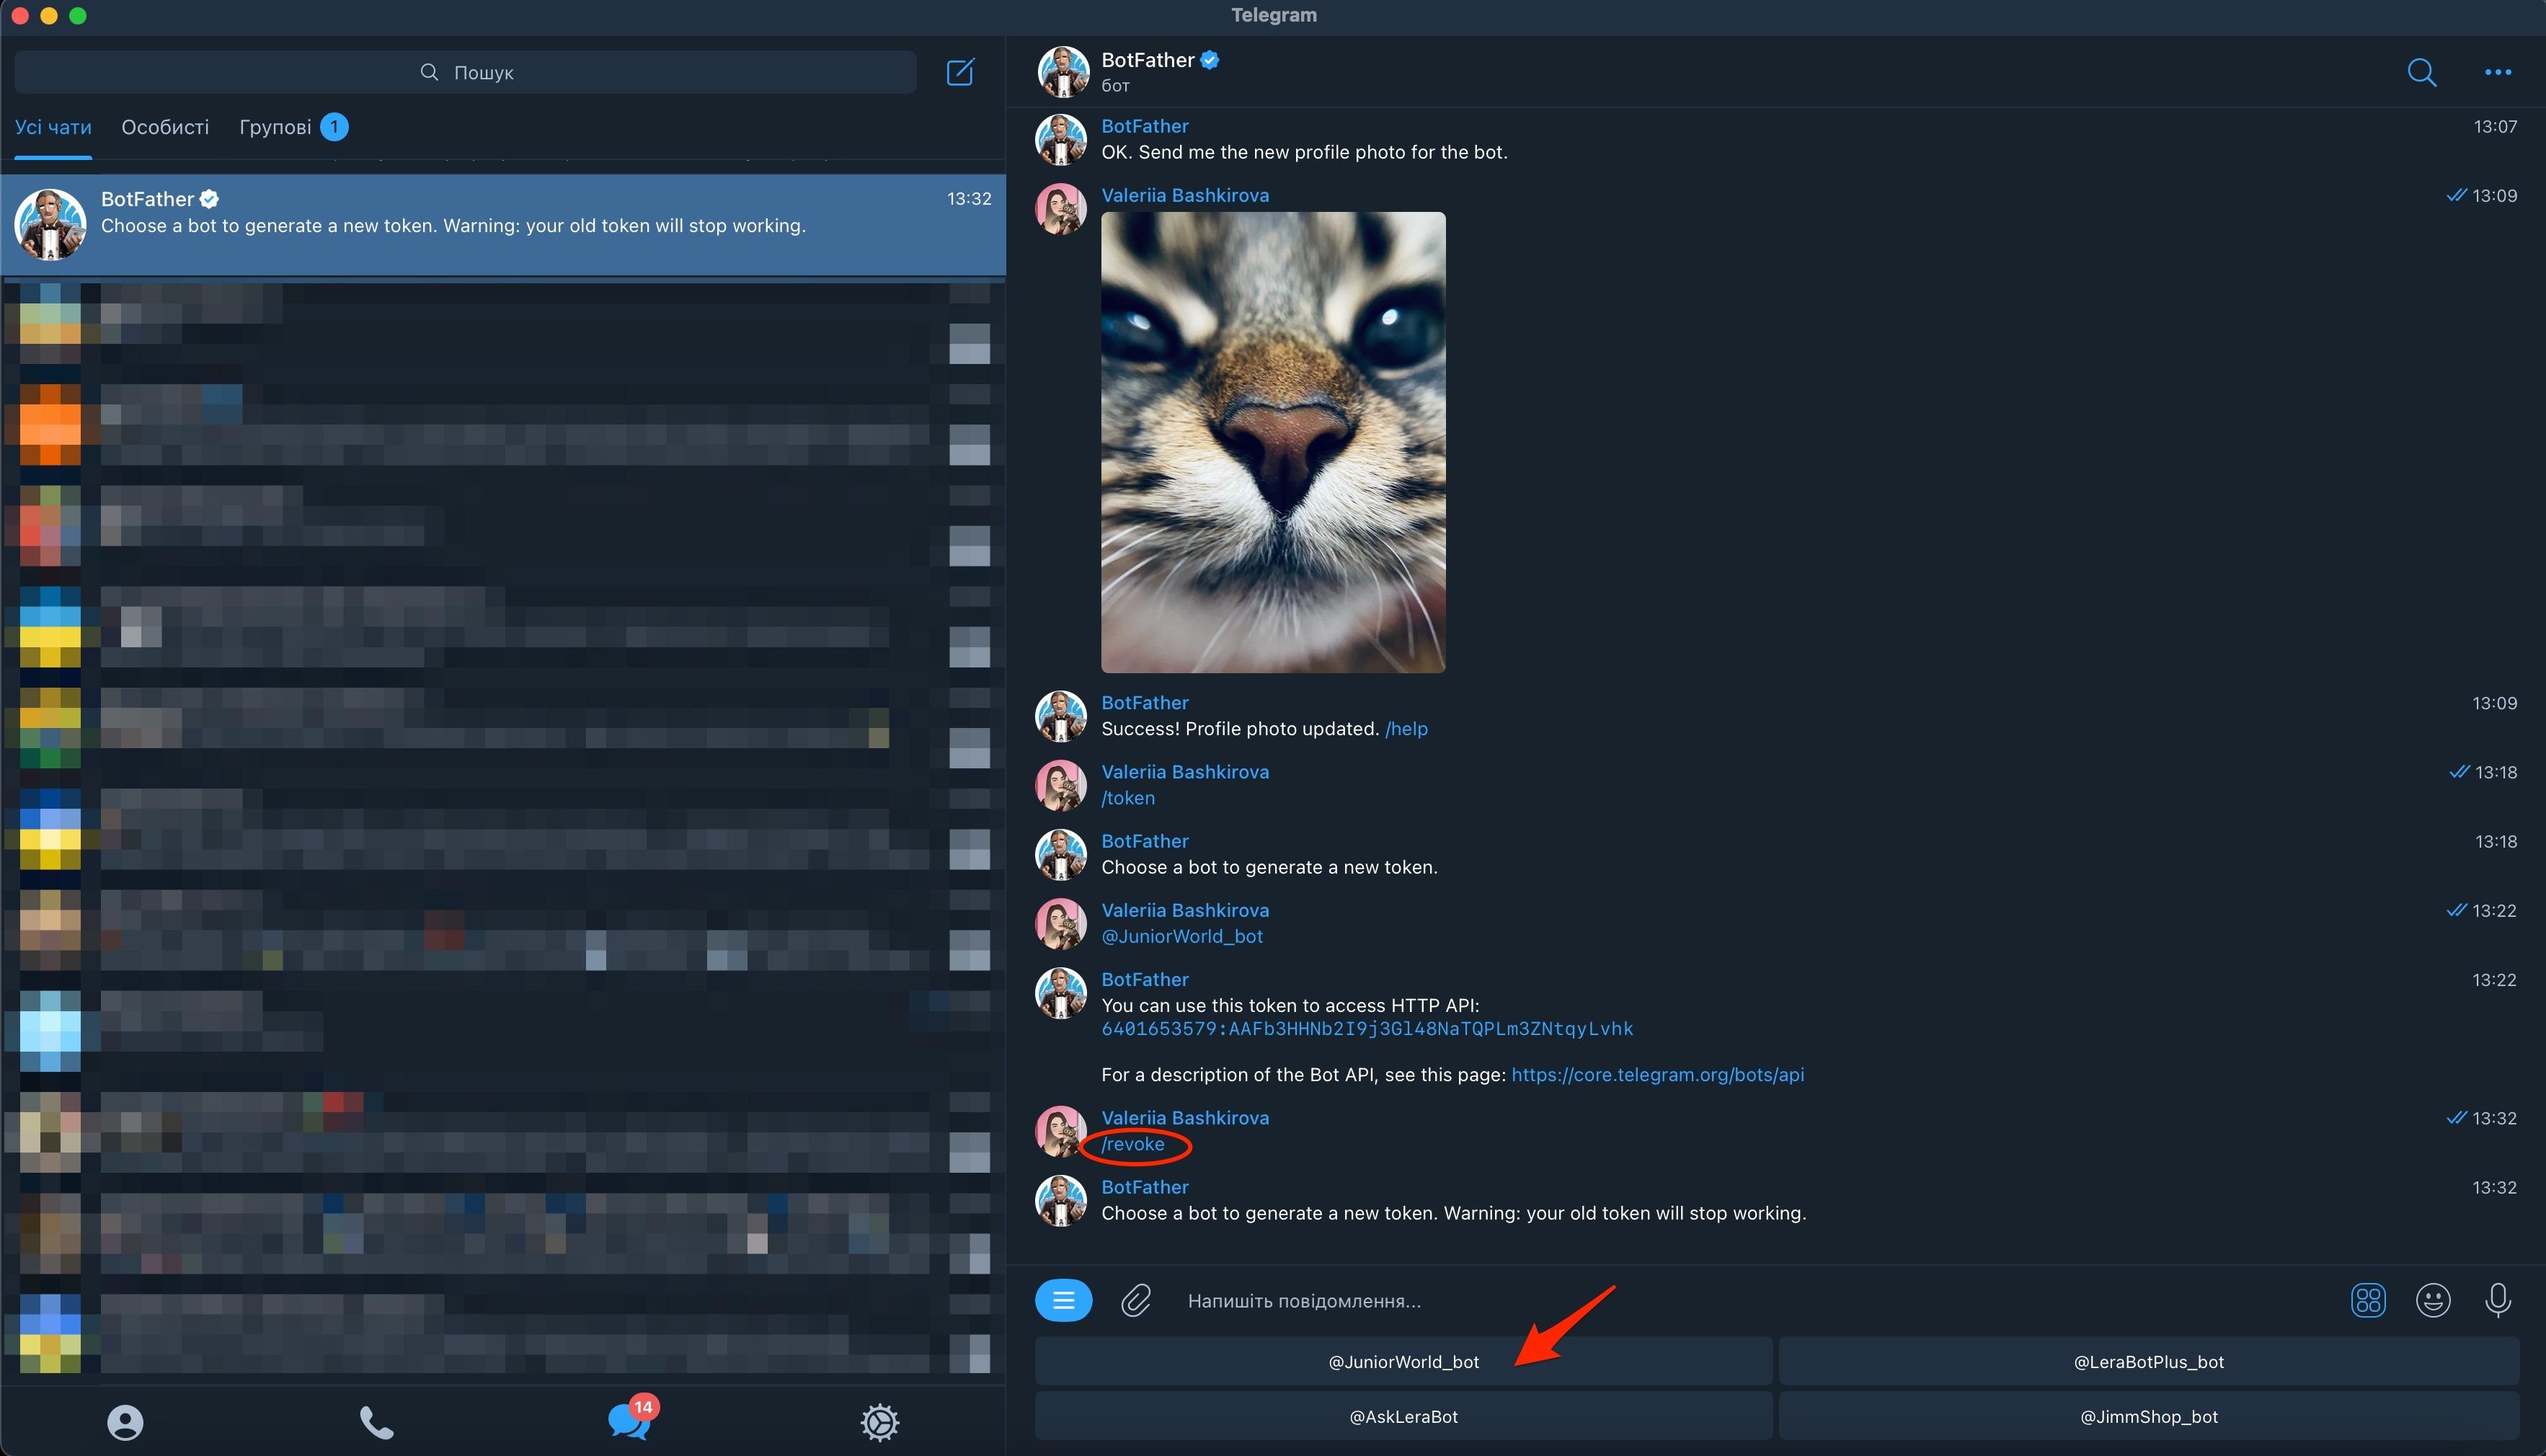The width and height of the screenshot is (2546, 1456).
Task: Open the Contacts profile icon
Action: pyautogui.click(x=125, y=1421)
